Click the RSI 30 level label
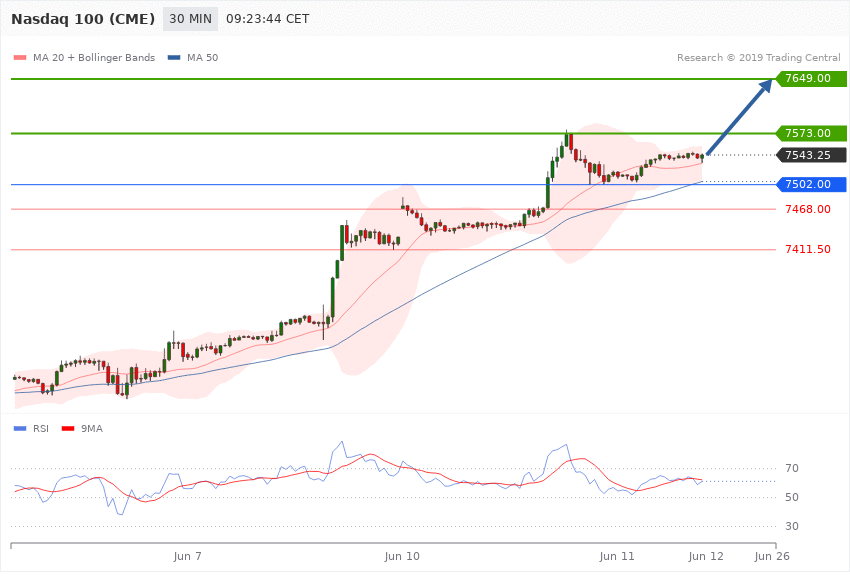 coord(791,526)
